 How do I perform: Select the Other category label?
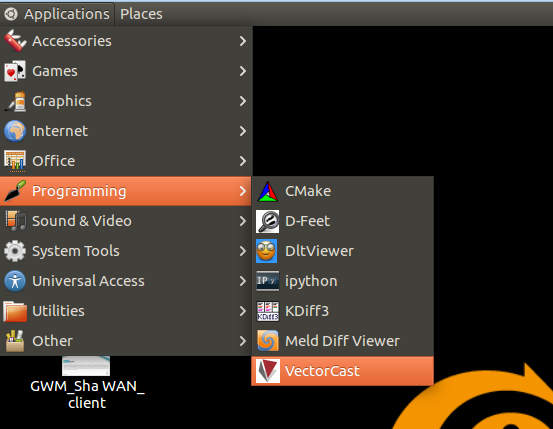[52, 341]
